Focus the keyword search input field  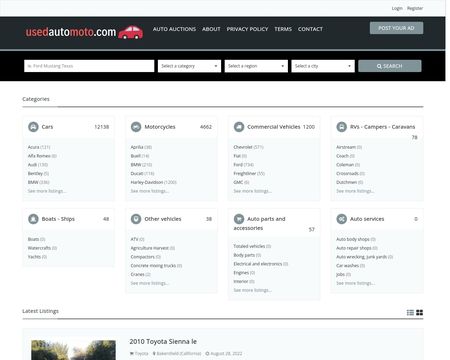pos(89,66)
